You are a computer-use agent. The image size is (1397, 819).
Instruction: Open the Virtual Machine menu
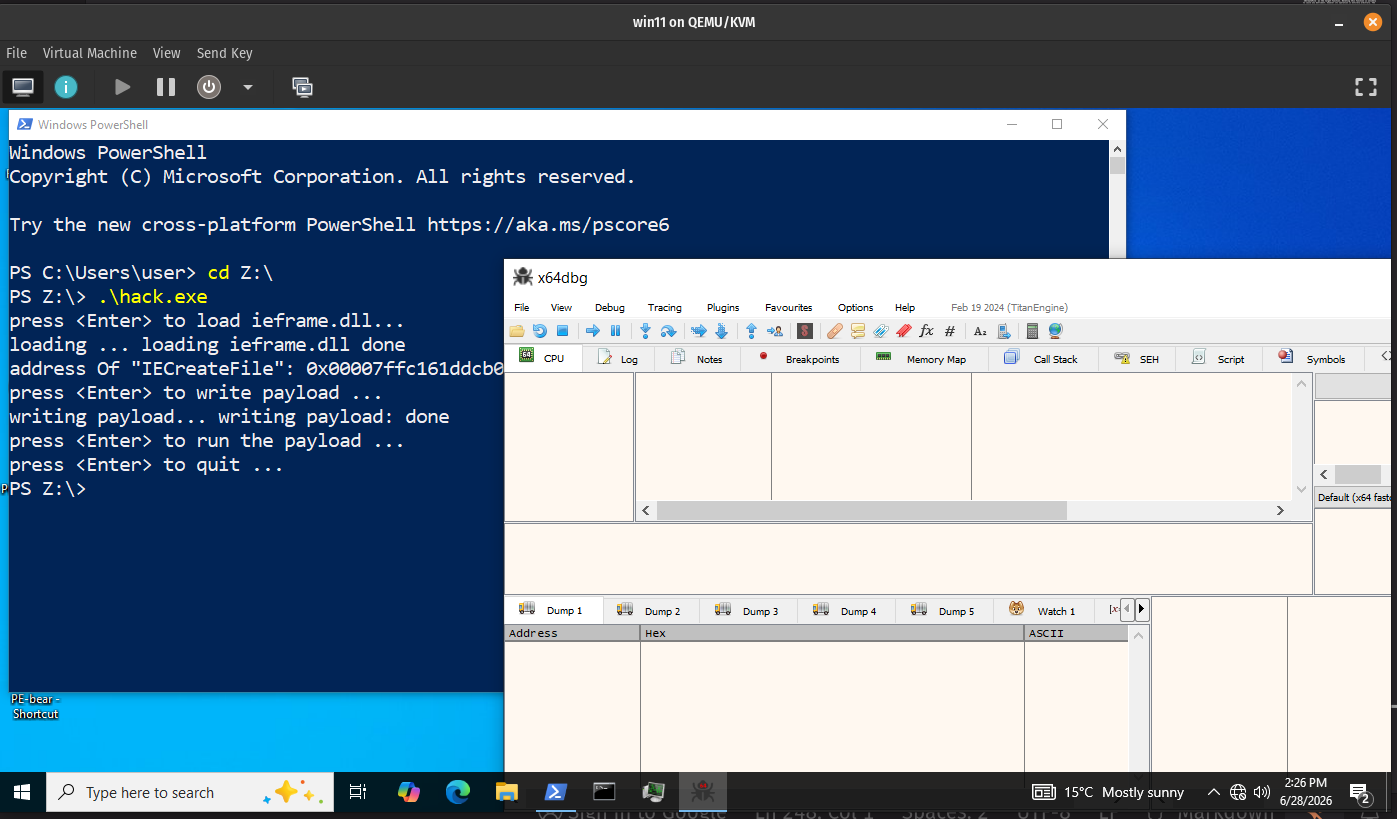coord(90,53)
